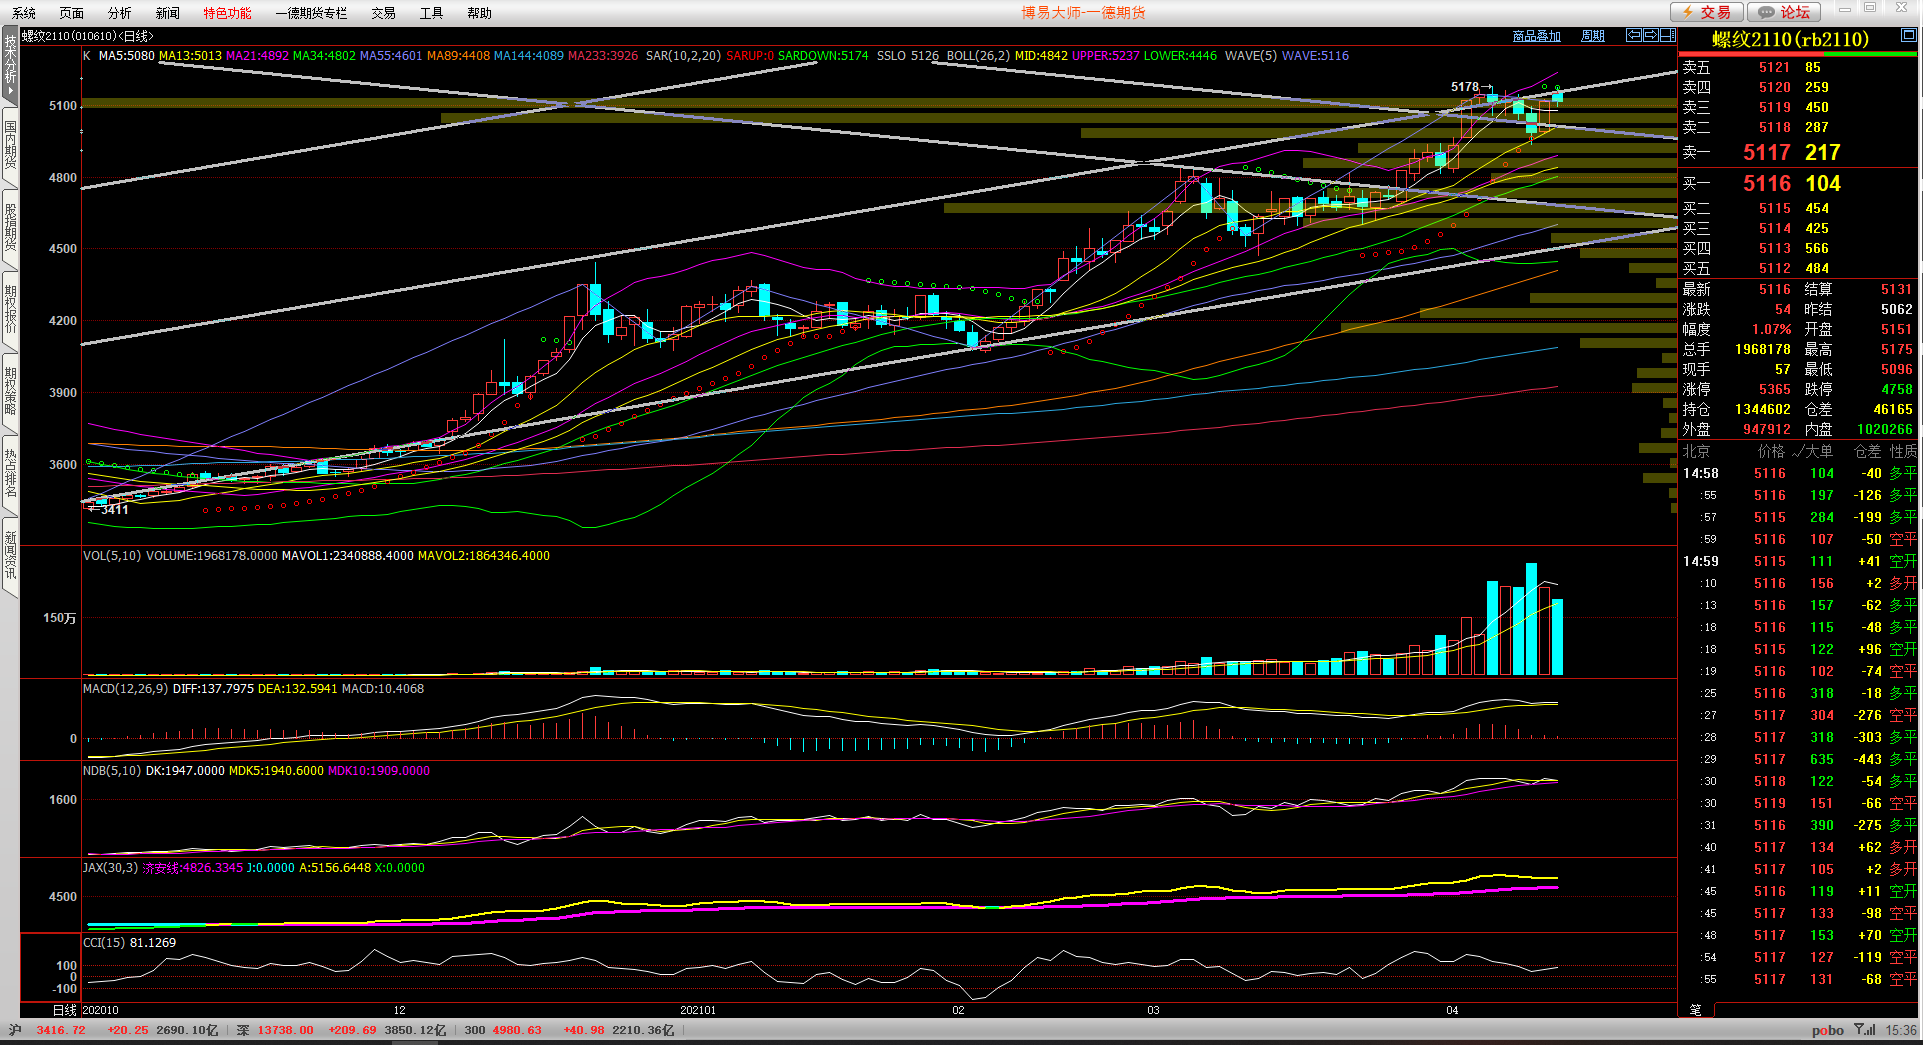Viewport: 1923px width, 1045px height.
Task: Toggle the split panel layout icon
Action: pyautogui.click(x=1667, y=35)
